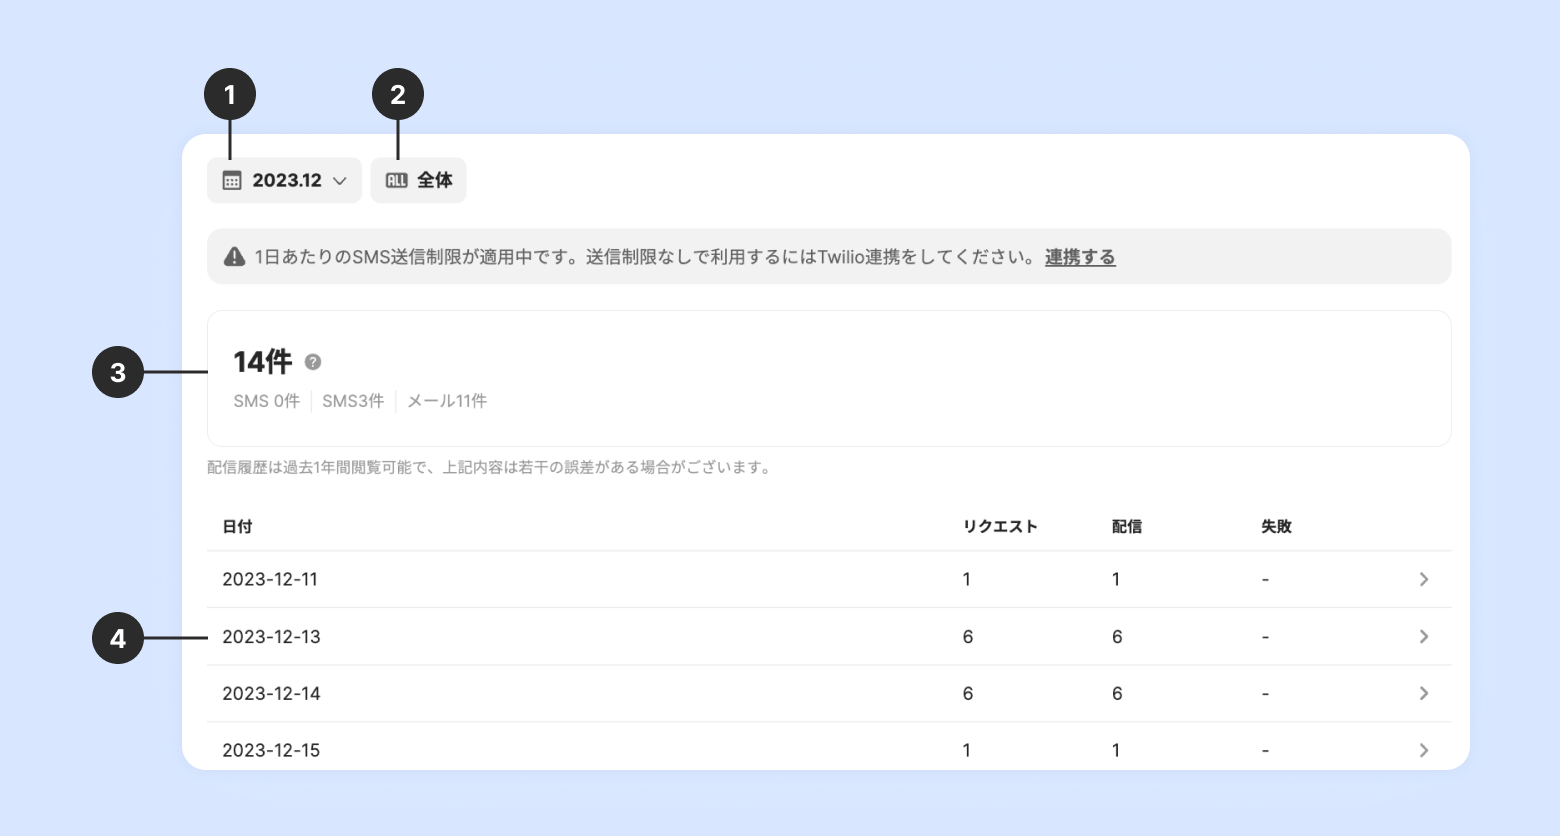Select the 2023-12-14 date row
This screenshot has width=1560, height=836.
point(829,694)
